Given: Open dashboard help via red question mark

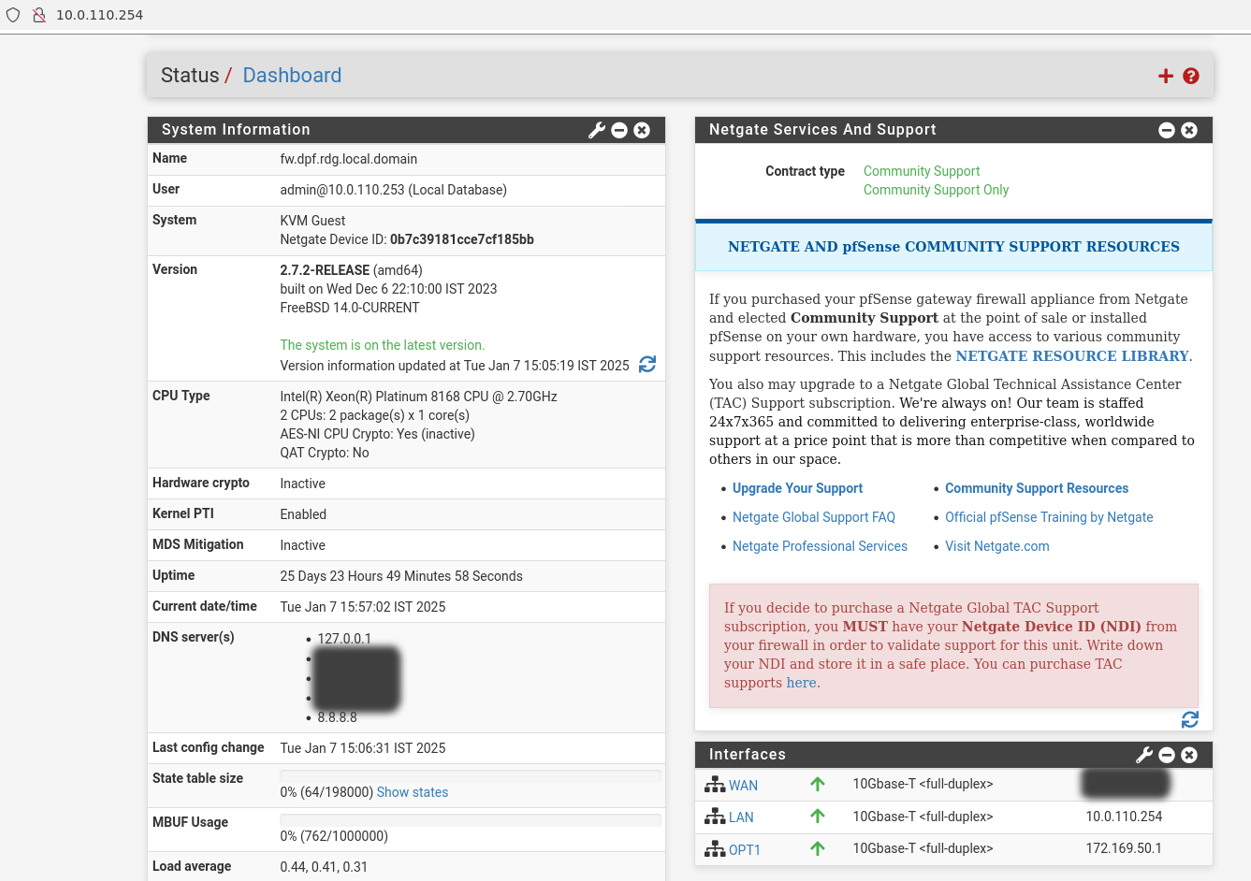Looking at the screenshot, I should [1190, 75].
